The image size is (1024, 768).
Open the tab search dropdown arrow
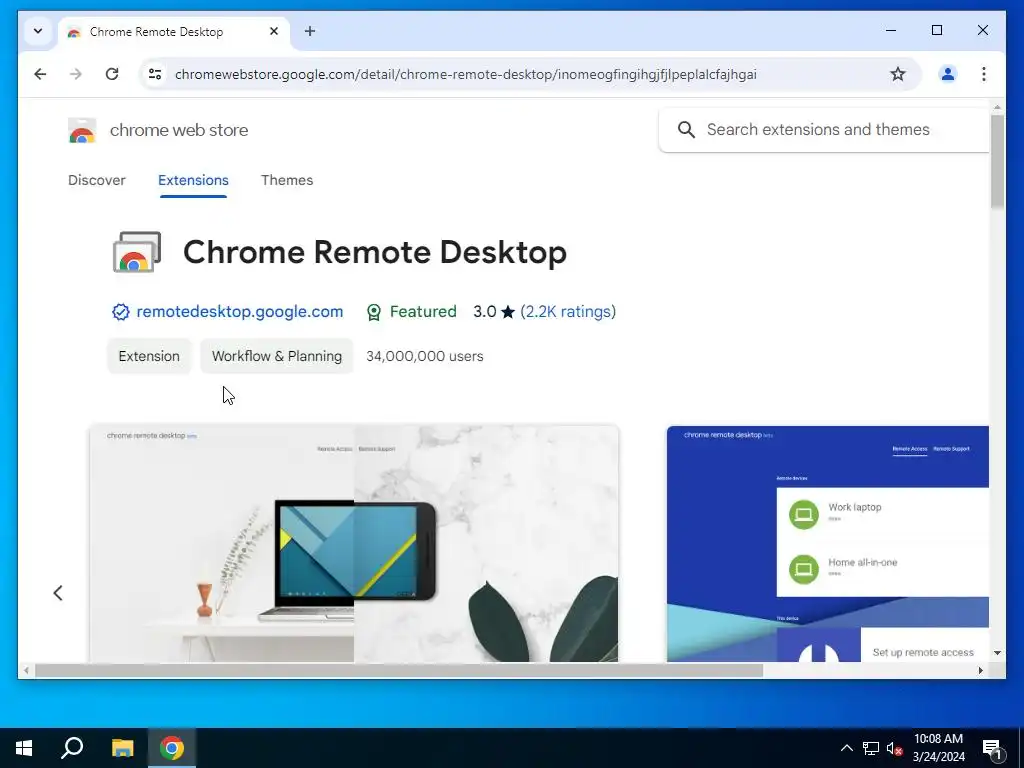(38, 31)
